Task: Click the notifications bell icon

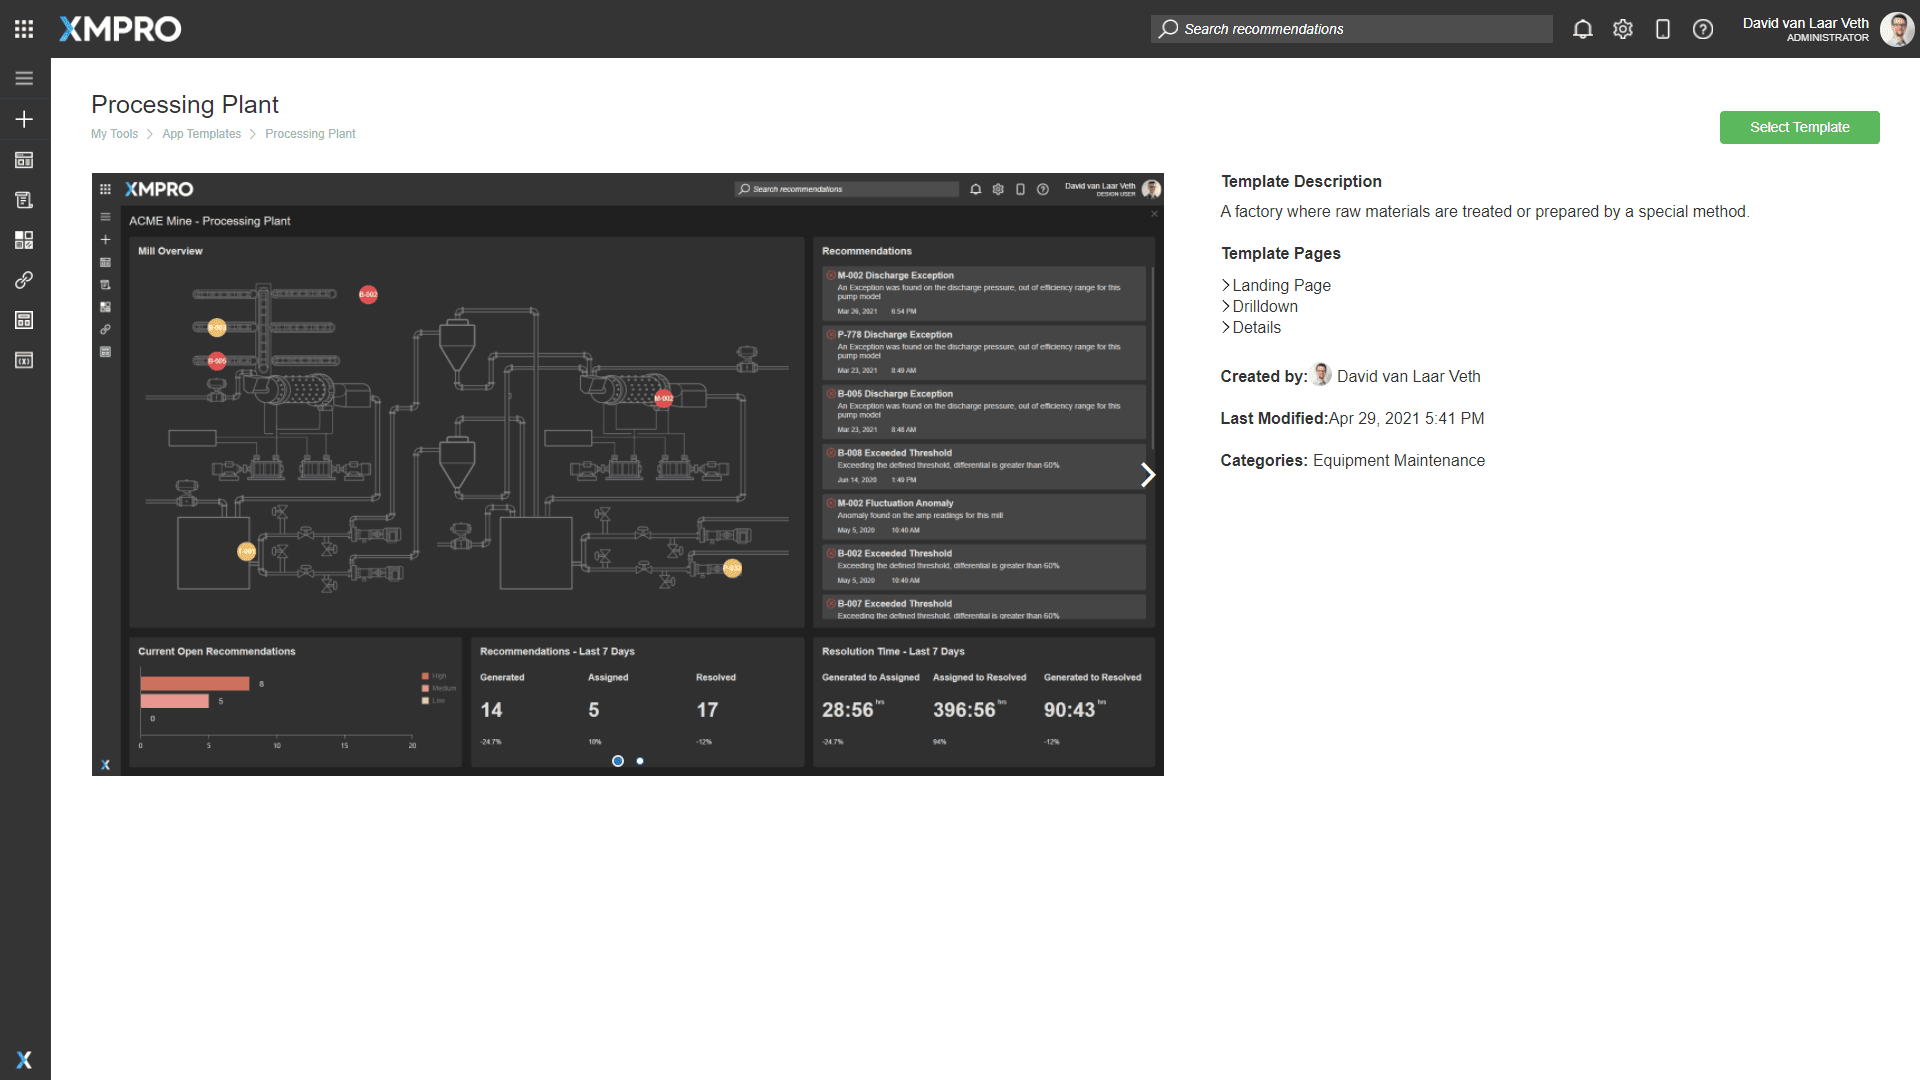Action: pos(1582,29)
